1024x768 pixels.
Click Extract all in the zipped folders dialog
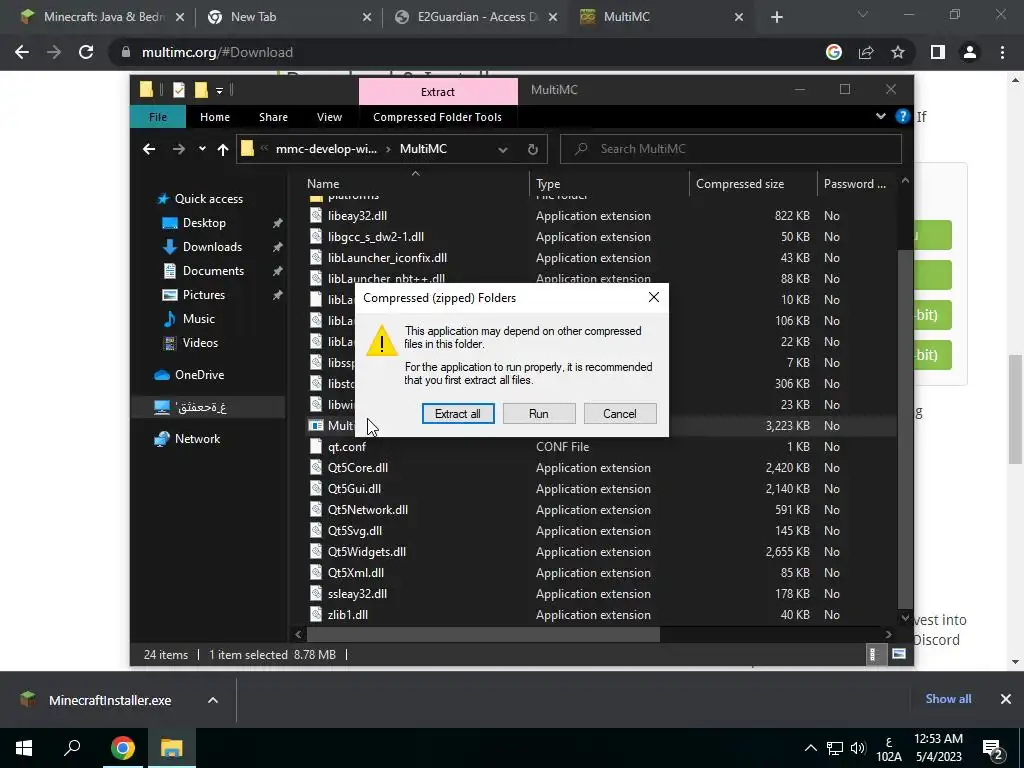click(x=458, y=413)
